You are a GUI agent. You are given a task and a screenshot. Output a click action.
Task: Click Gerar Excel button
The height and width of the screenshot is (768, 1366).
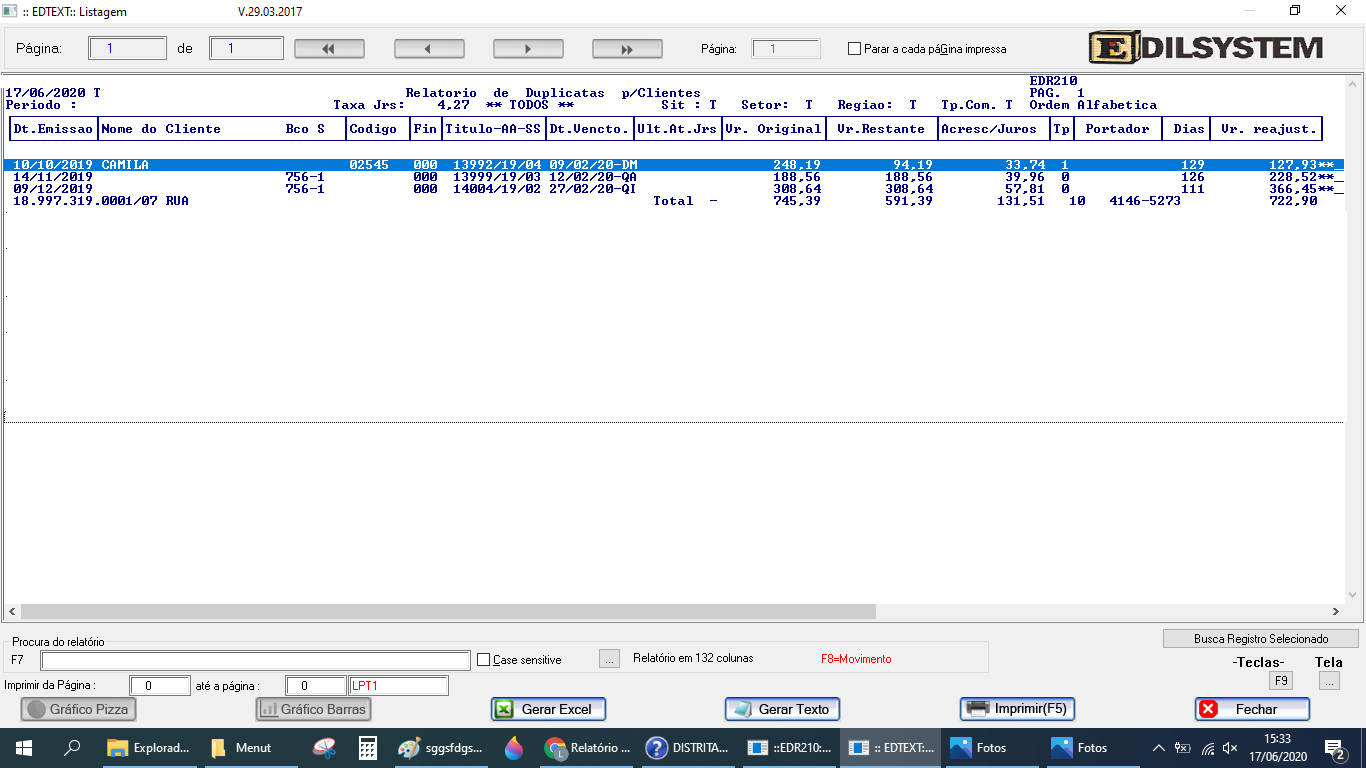[x=548, y=709]
